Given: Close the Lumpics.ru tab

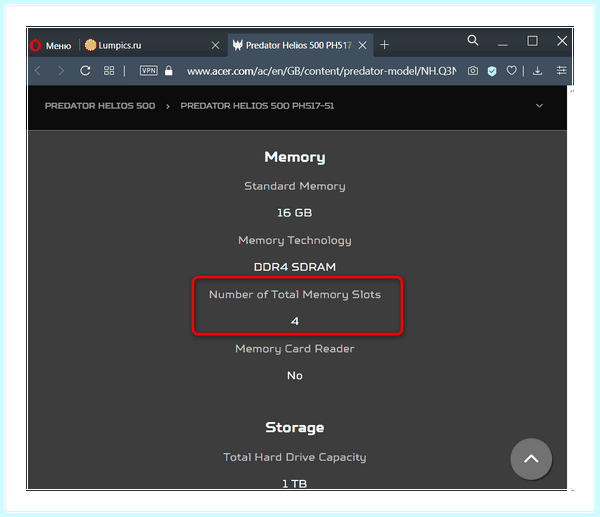Looking at the screenshot, I should 215,46.
